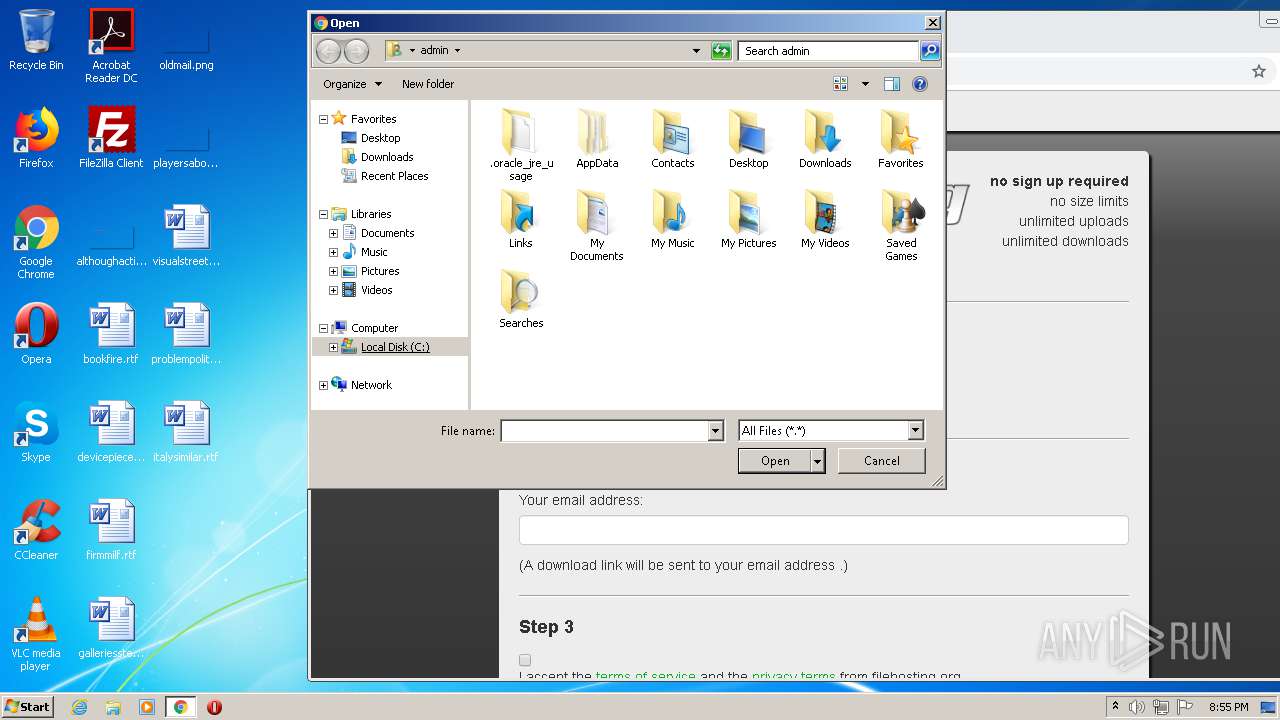
Task: Open VLC media player desktop shortcut
Action: pyautogui.click(x=36, y=634)
